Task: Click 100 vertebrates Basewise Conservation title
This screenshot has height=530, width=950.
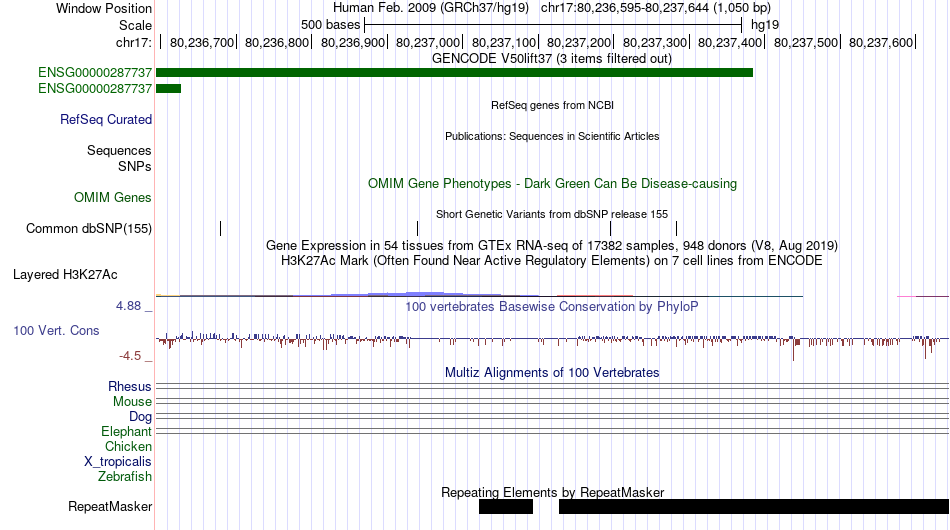Action: click(x=552, y=306)
